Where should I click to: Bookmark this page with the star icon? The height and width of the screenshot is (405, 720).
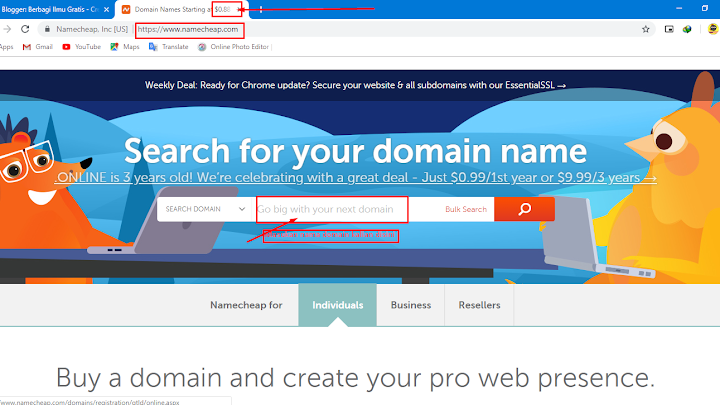(x=646, y=29)
